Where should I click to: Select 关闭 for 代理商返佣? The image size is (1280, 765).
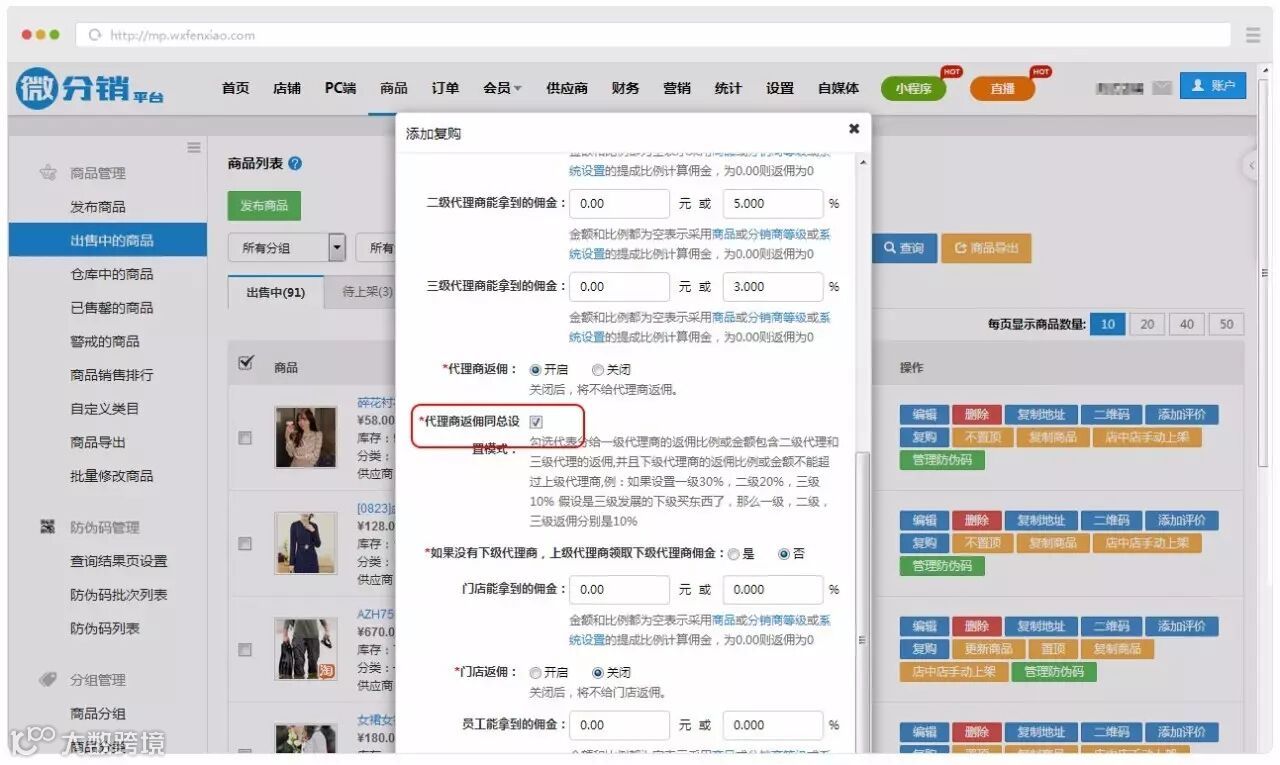click(x=598, y=369)
